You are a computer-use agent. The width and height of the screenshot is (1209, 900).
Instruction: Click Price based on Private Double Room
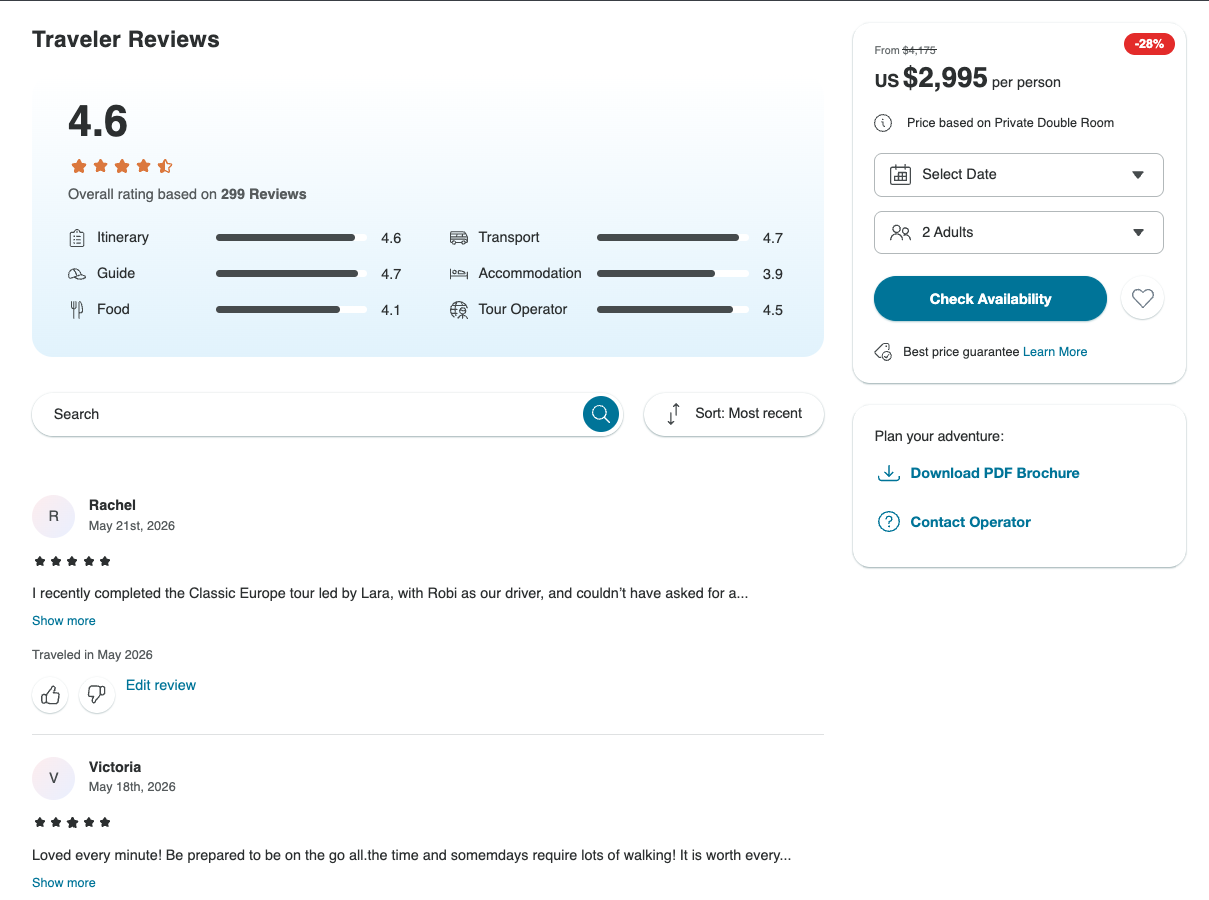[1010, 123]
